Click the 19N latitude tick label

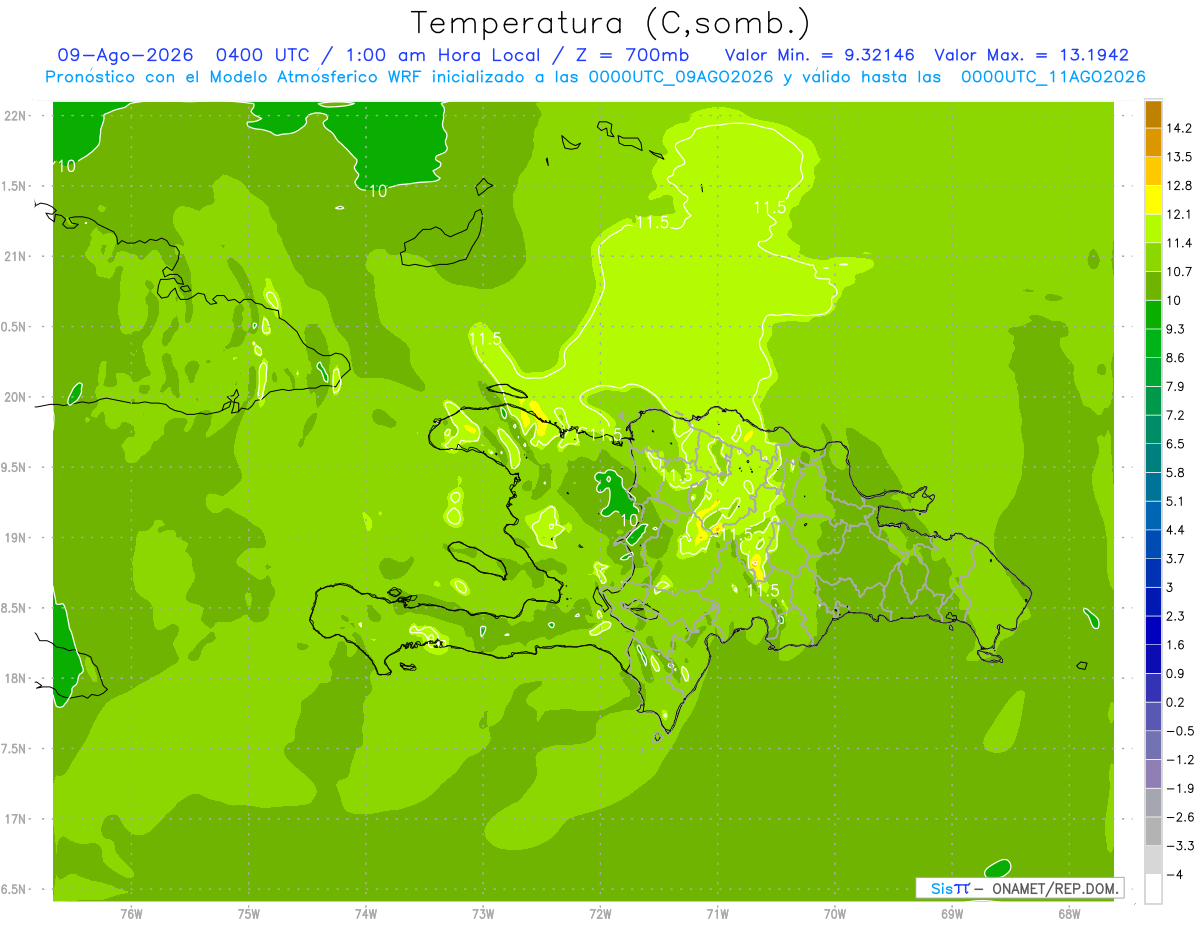[x=15, y=538]
